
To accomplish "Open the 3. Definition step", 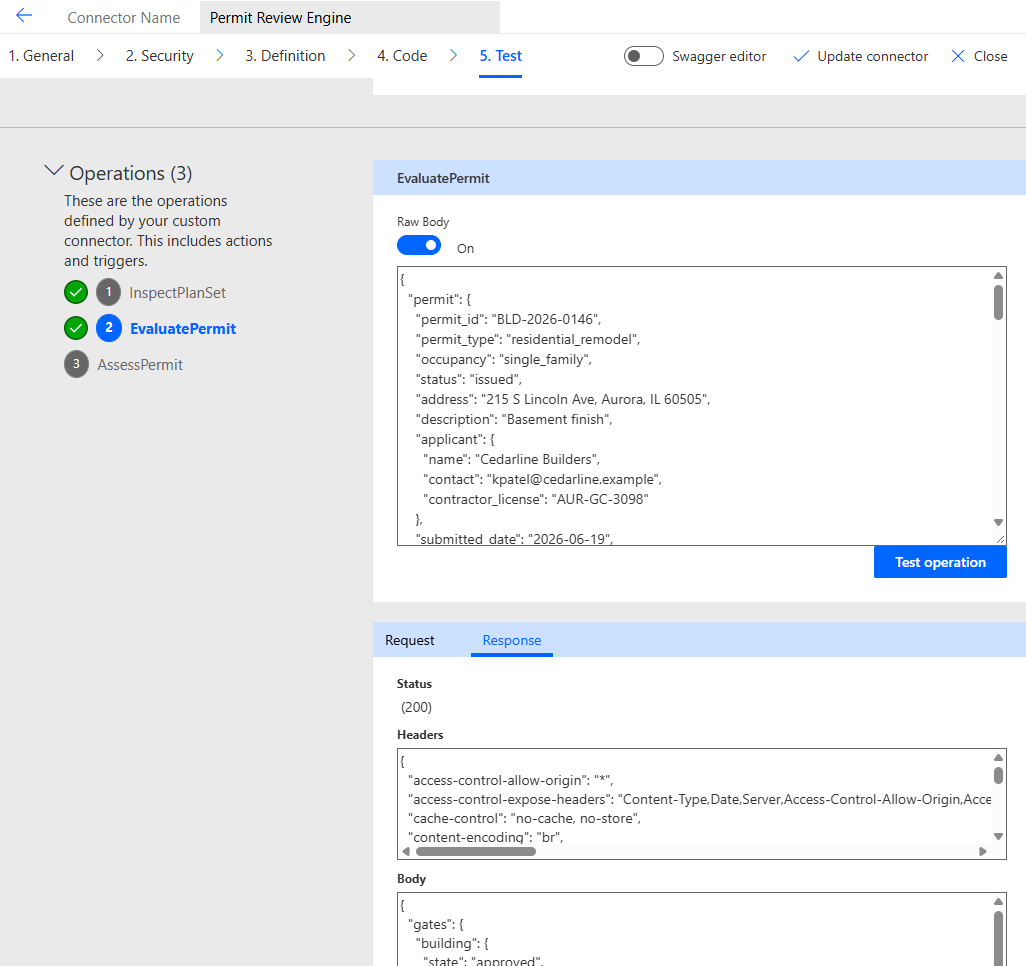I will [x=285, y=56].
